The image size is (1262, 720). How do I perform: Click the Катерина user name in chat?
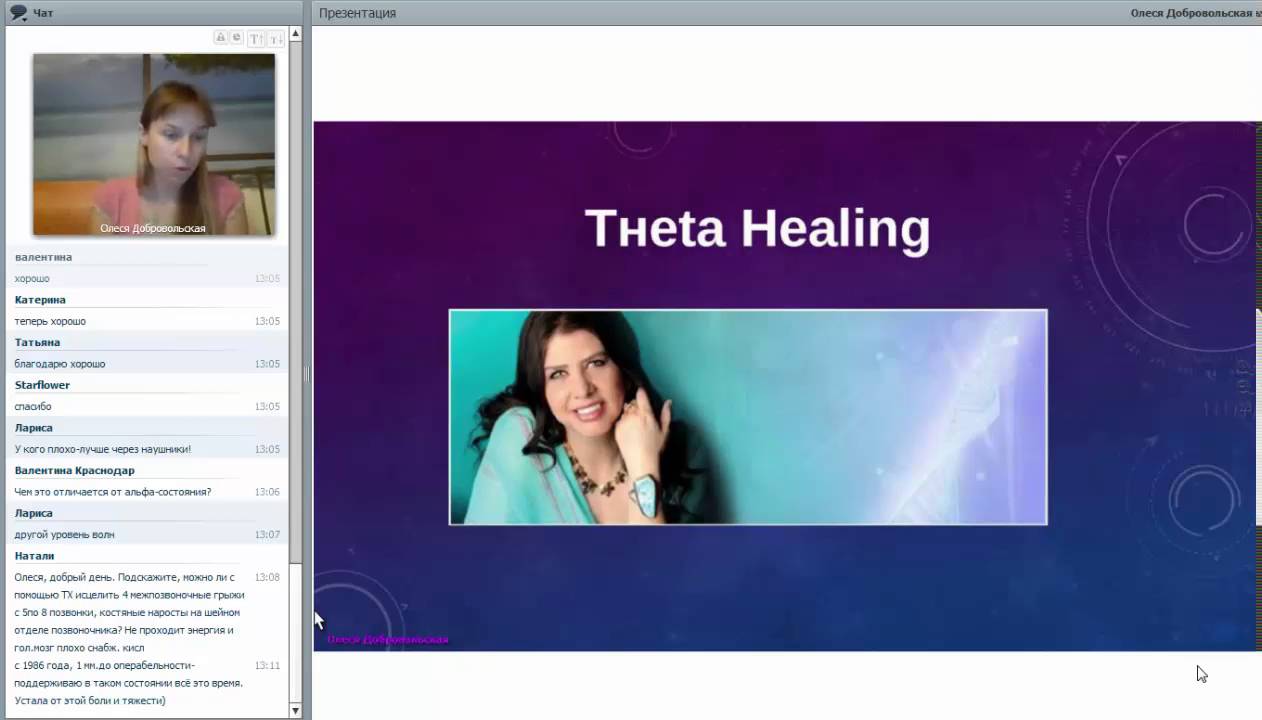(x=40, y=300)
